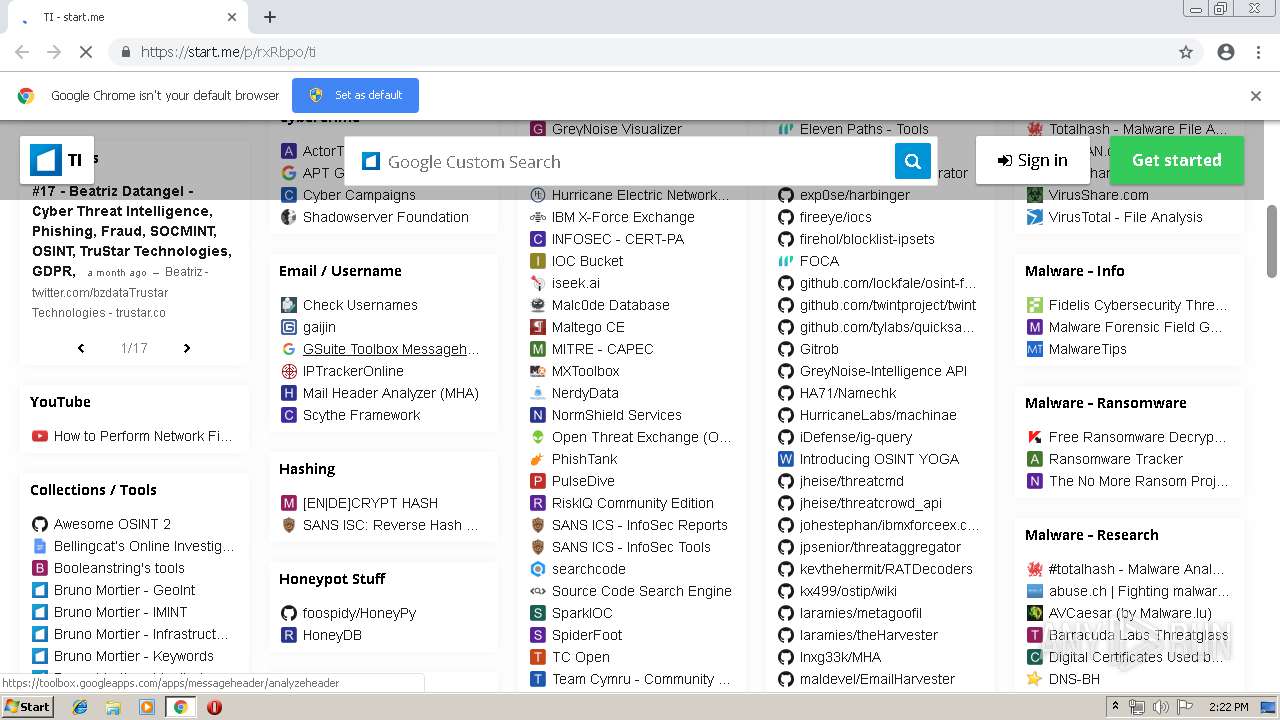1280x720 pixels.
Task: Go to next post in the feed widget
Action: point(187,348)
